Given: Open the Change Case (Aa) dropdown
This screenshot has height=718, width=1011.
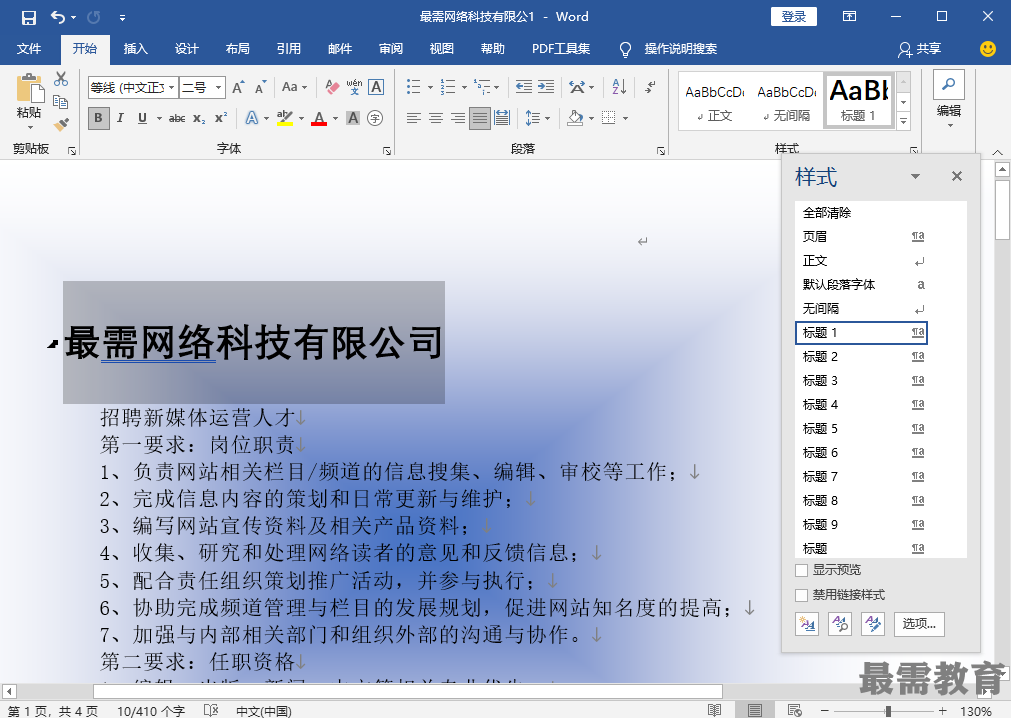Looking at the screenshot, I should click(295, 87).
